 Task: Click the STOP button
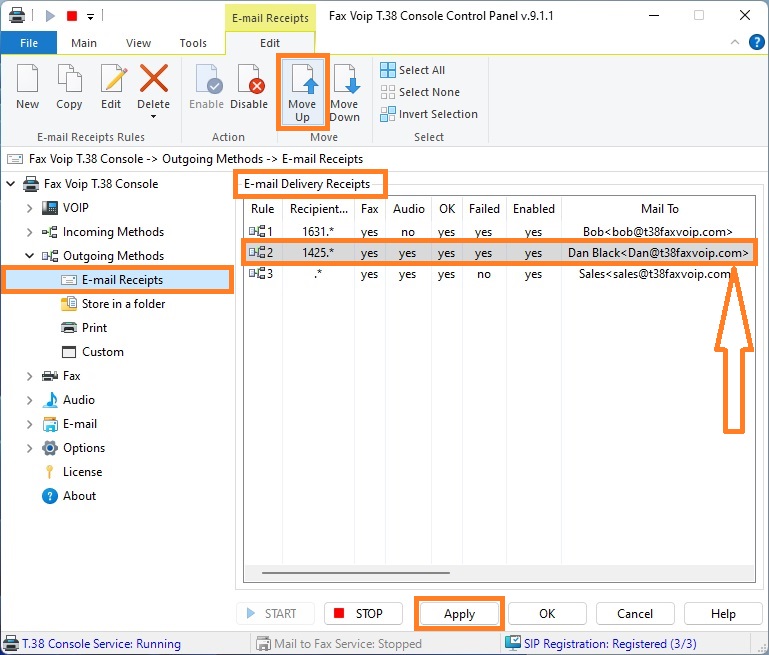(x=363, y=614)
